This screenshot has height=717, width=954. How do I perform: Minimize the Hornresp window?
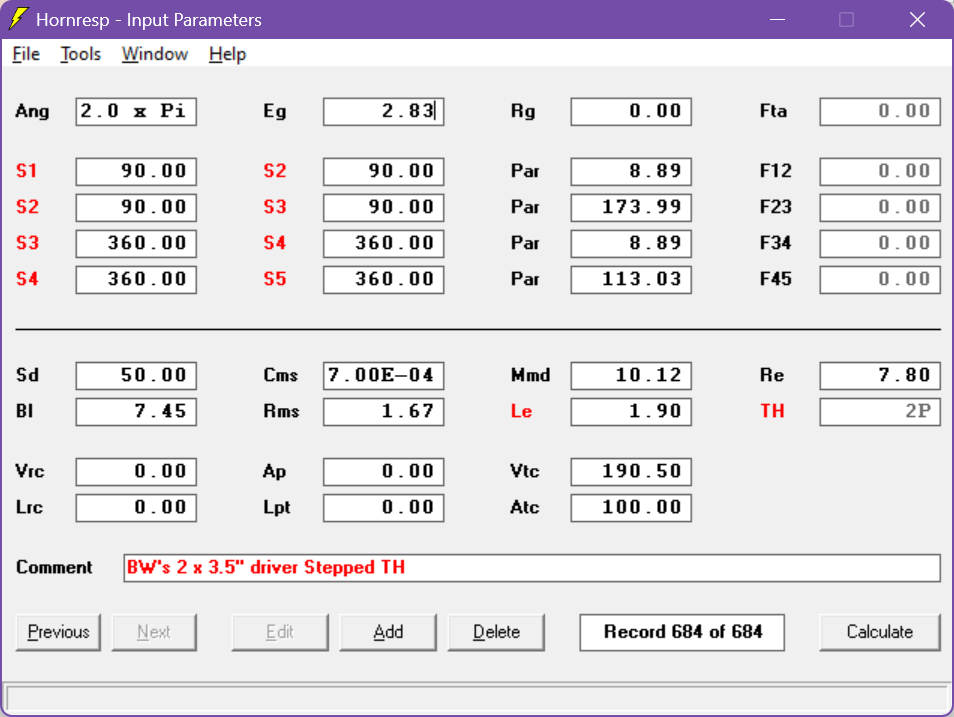[777, 19]
